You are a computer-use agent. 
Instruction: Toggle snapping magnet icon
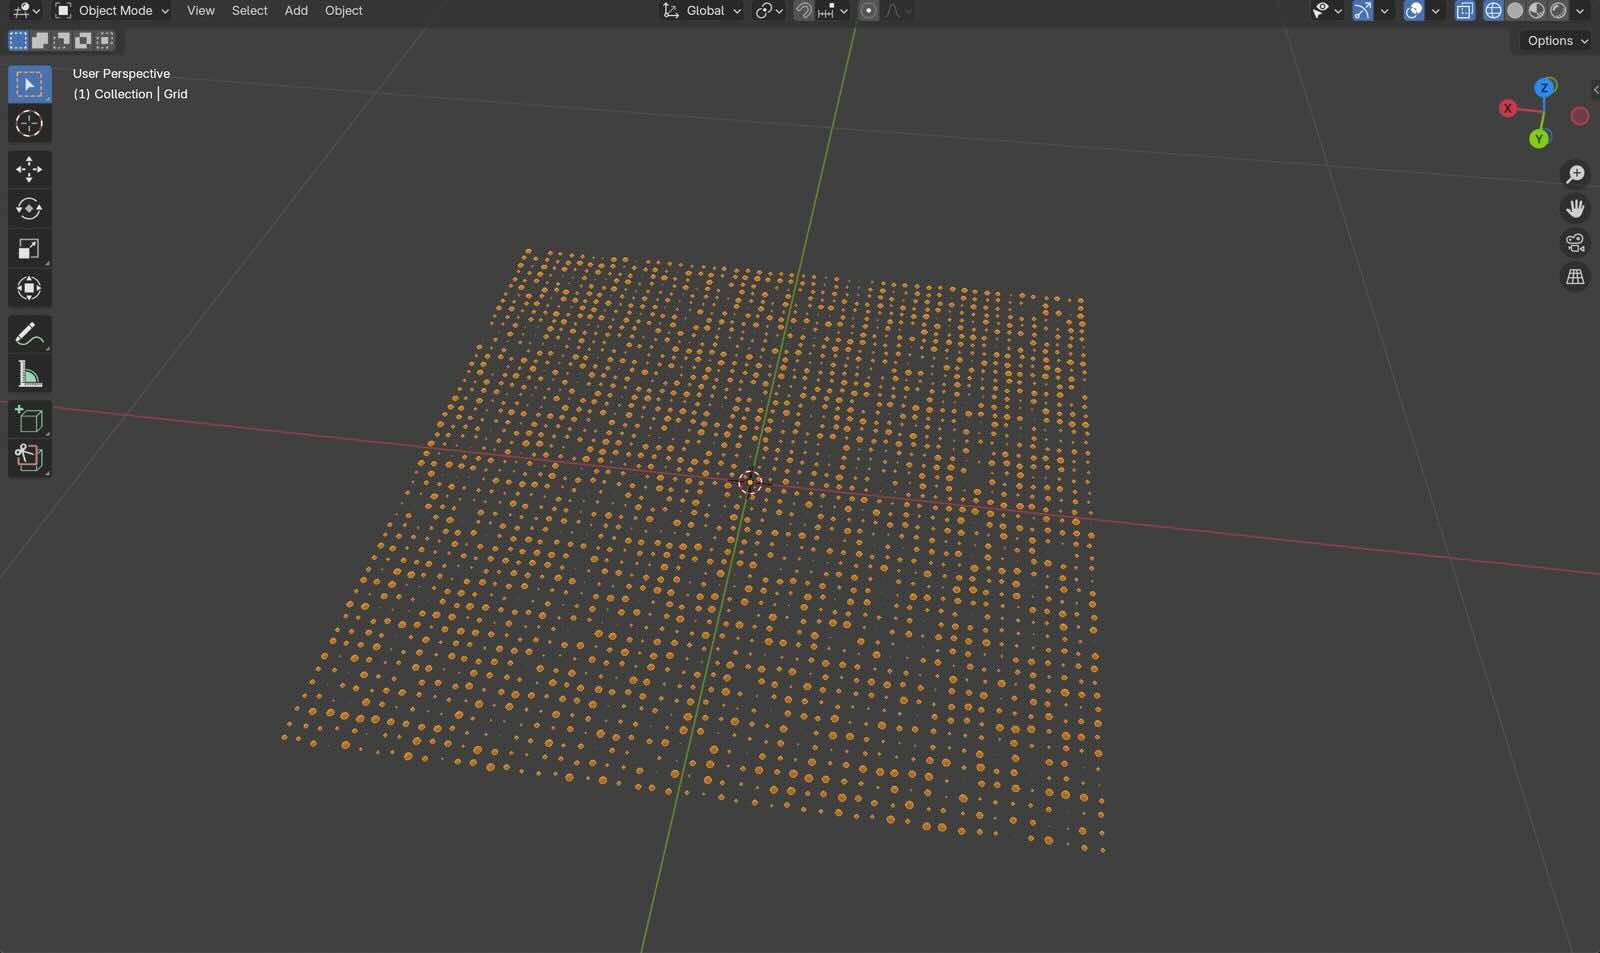(803, 11)
